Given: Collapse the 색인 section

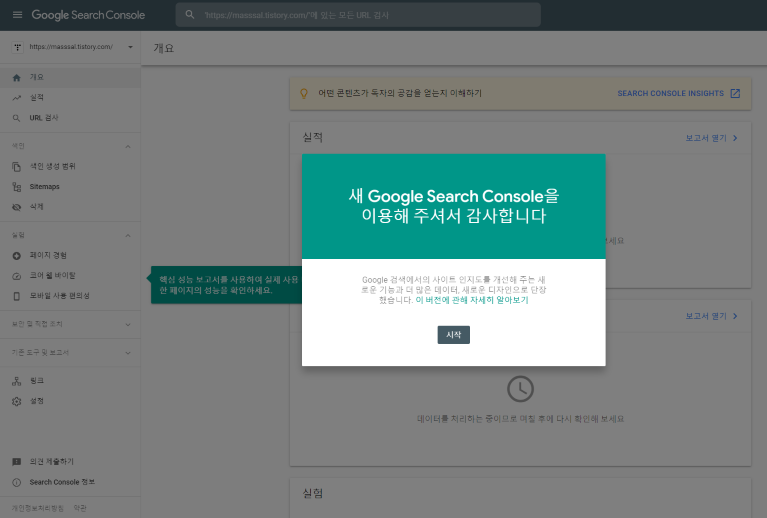Looking at the screenshot, I should pyautogui.click(x=128, y=146).
